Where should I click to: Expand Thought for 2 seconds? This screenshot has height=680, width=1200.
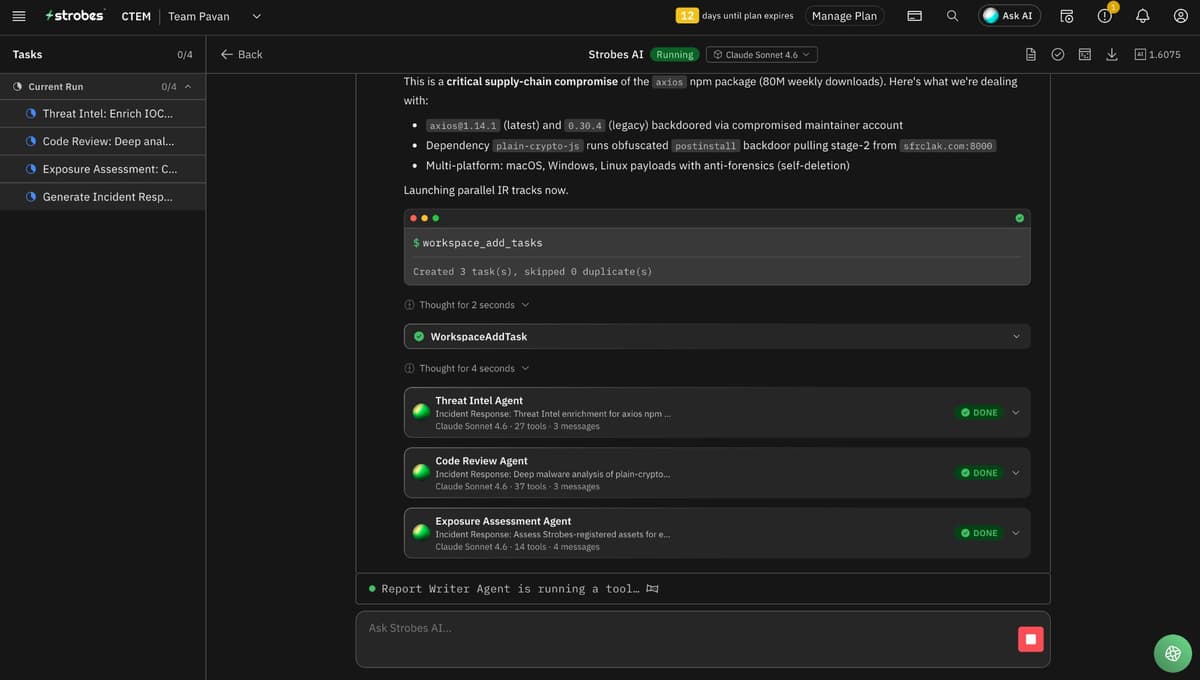pyautogui.click(x=467, y=305)
